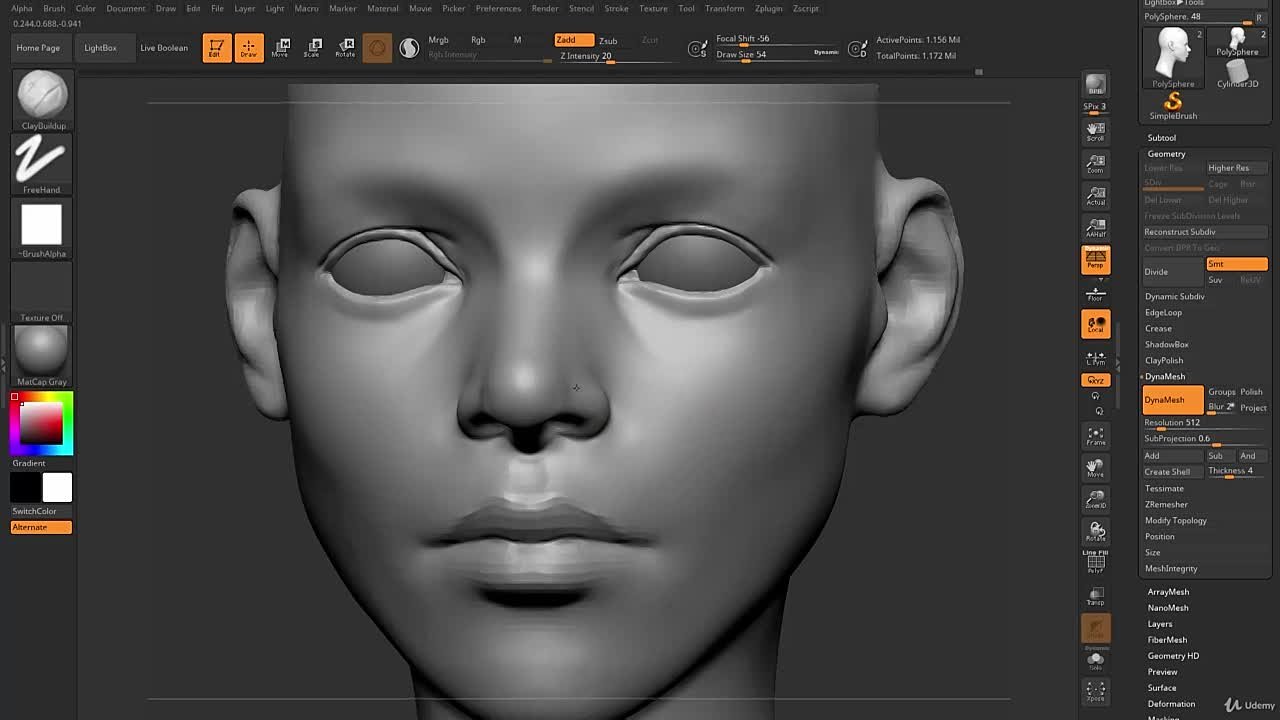This screenshot has height=720, width=1280.
Task: Click the Z Intensity slider
Action: (600, 57)
